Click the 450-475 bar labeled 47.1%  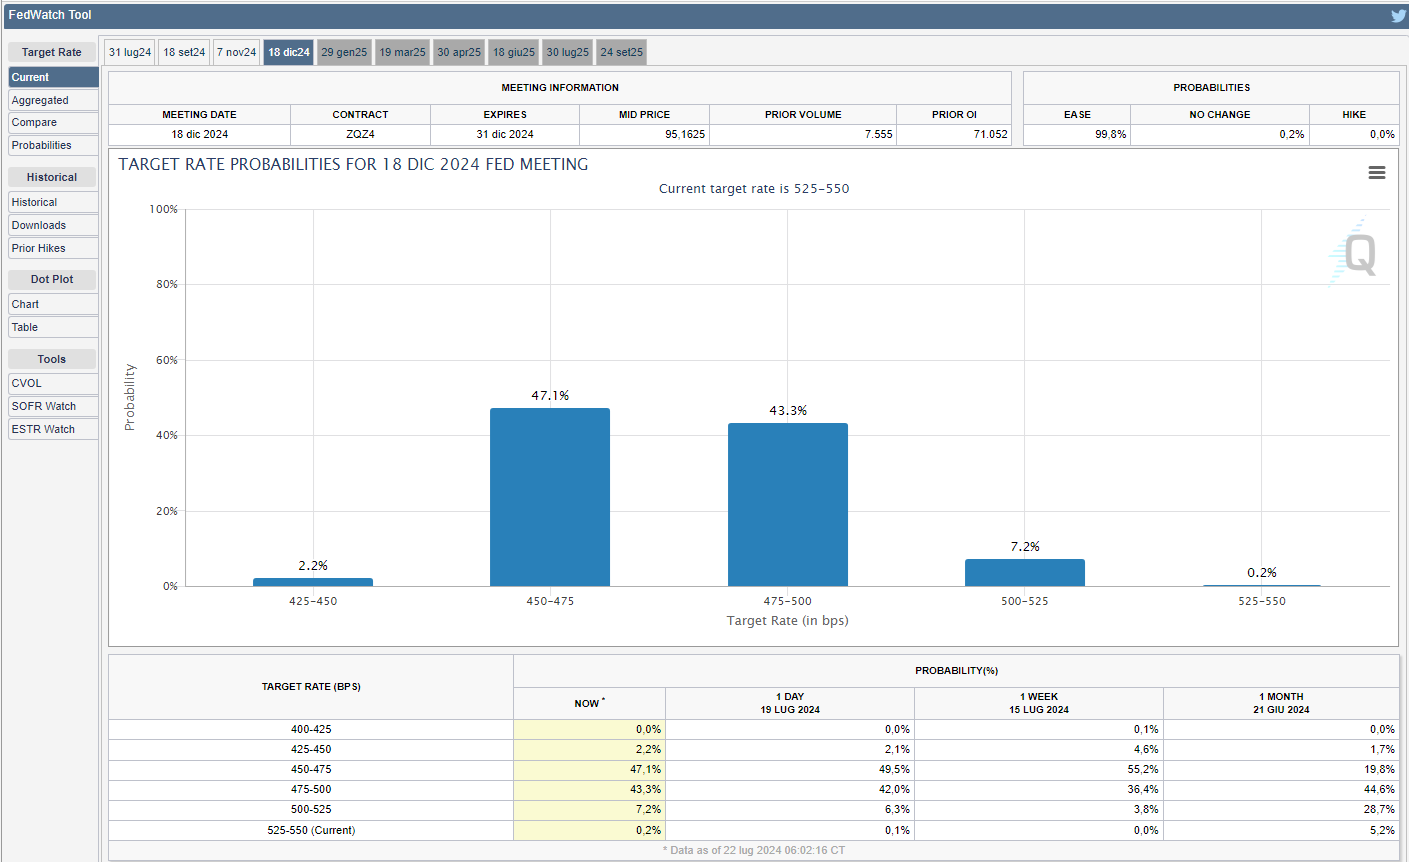pos(550,497)
